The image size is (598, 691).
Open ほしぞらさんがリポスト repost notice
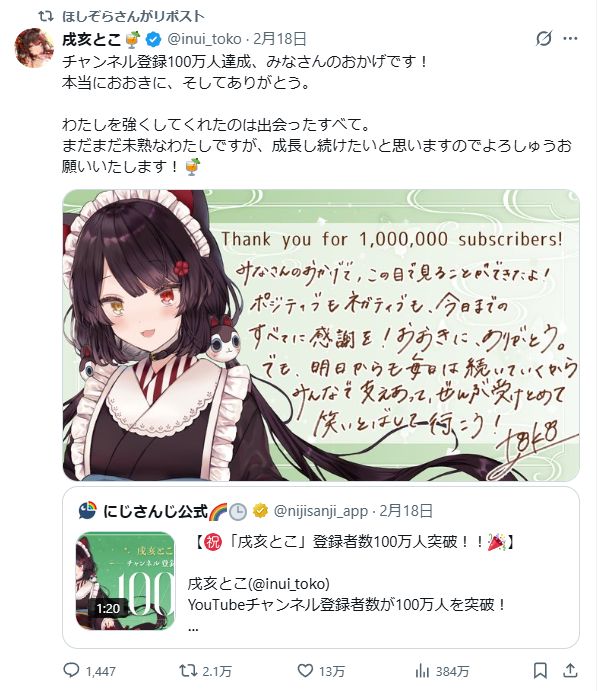(133, 17)
